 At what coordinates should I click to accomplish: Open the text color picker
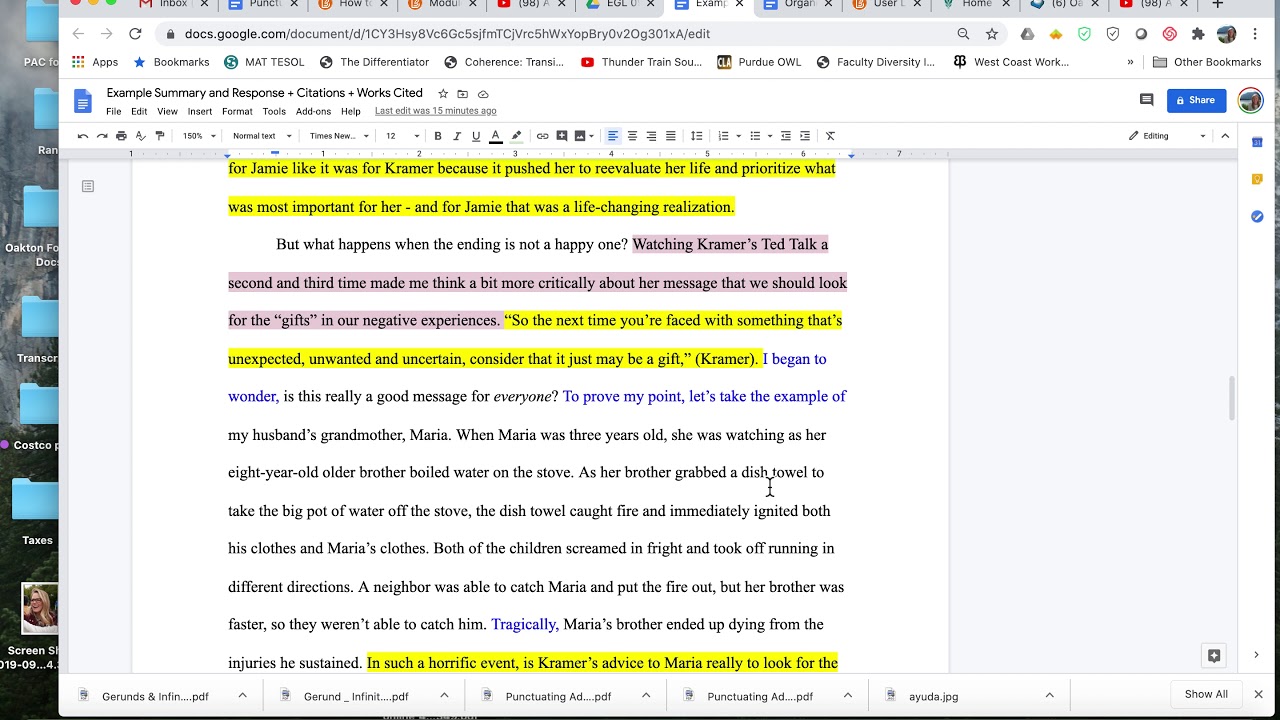pyautogui.click(x=495, y=136)
